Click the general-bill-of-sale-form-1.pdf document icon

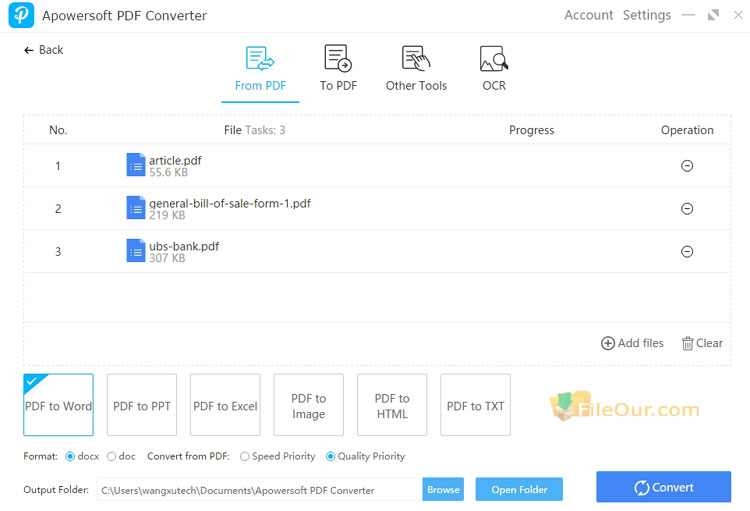click(x=136, y=208)
